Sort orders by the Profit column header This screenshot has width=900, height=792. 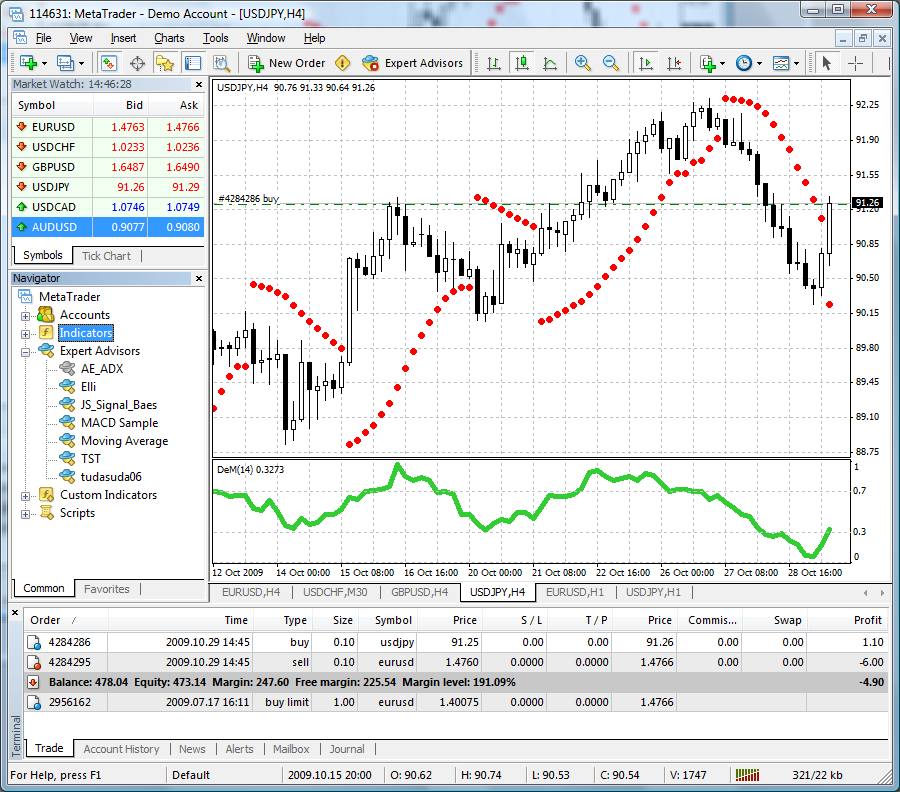tap(847, 620)
